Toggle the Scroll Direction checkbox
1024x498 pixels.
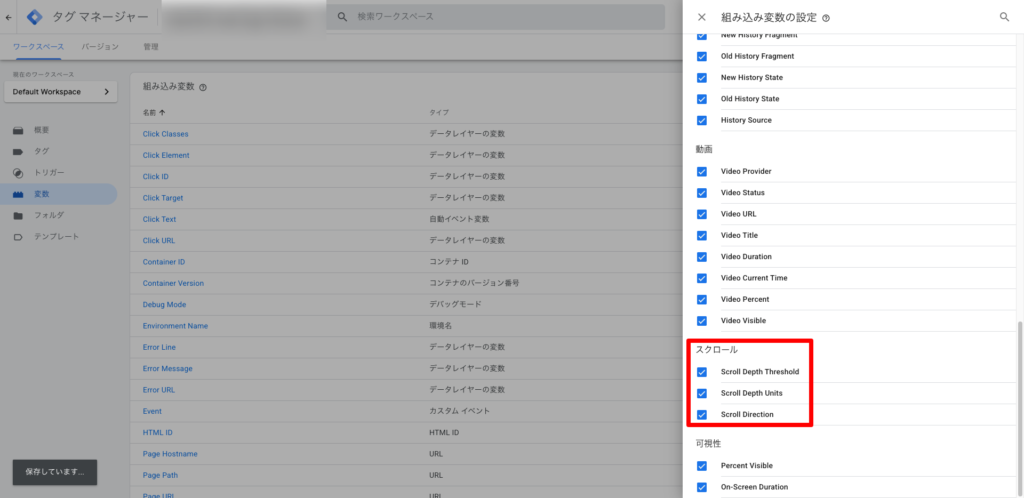[702, 414]
